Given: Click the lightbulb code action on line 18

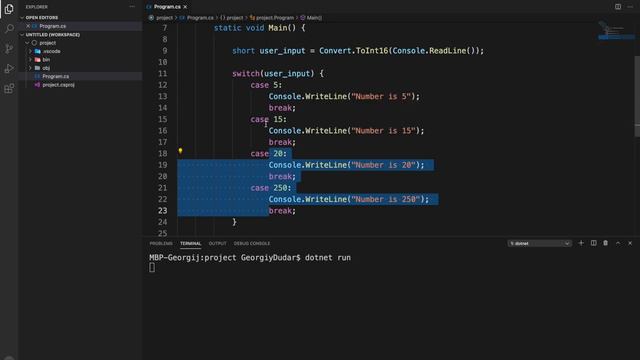Looking at the screenshot, I should tap(180, 151).
